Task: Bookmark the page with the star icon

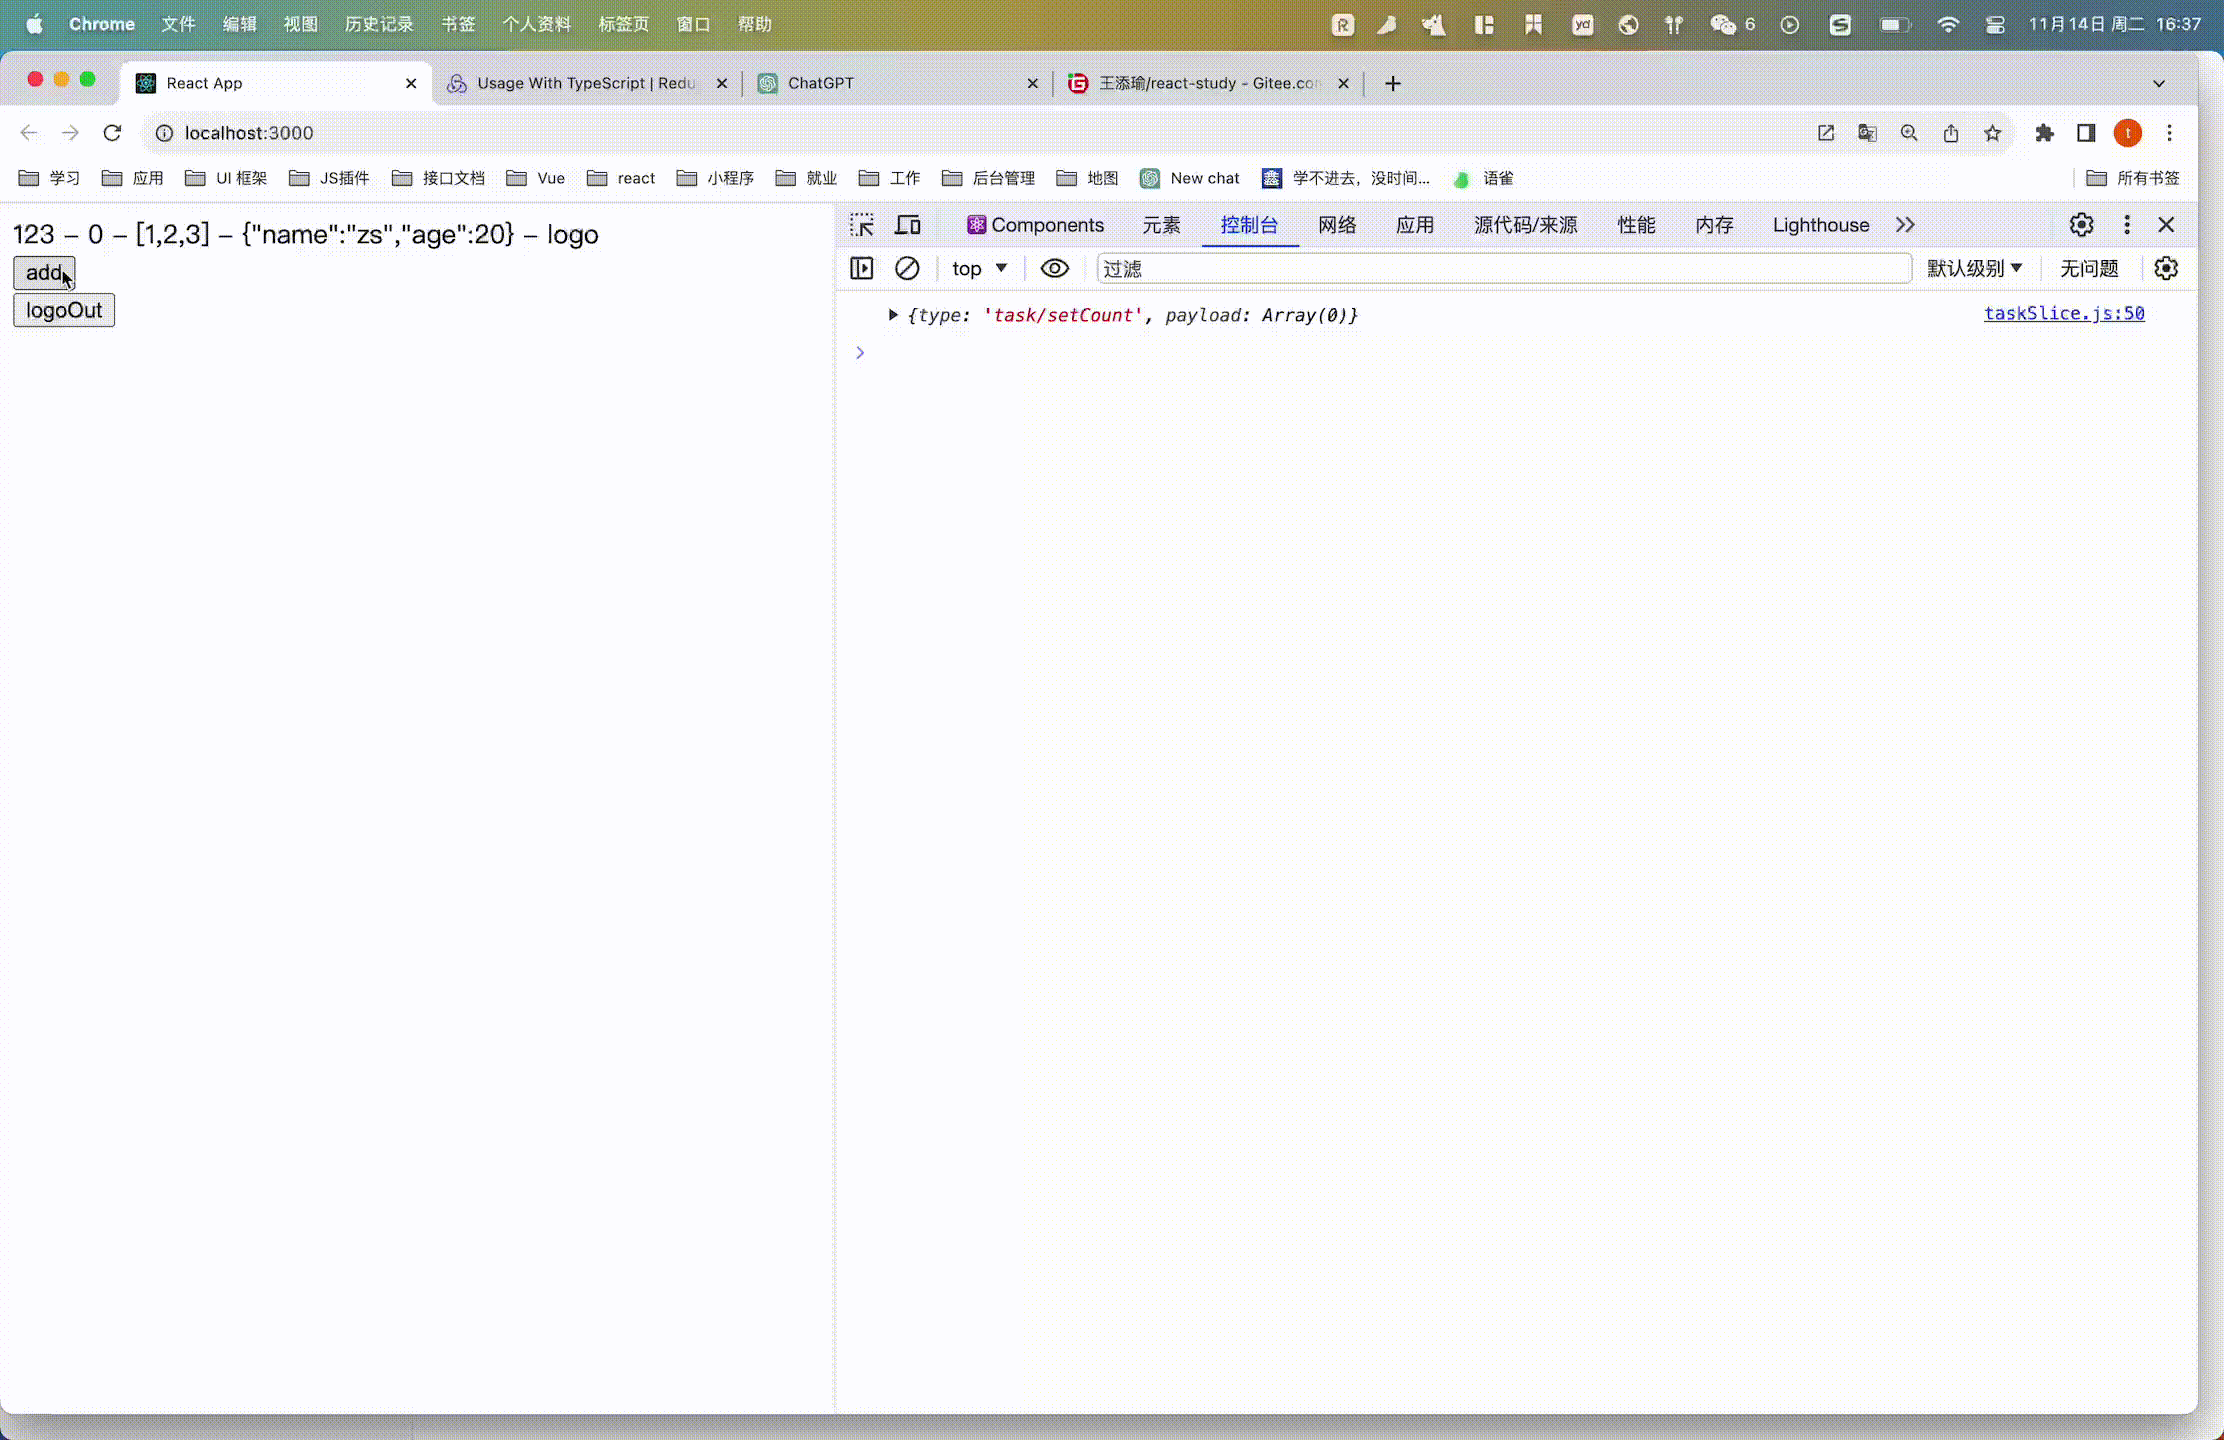Action: [x=1992, y=132]
